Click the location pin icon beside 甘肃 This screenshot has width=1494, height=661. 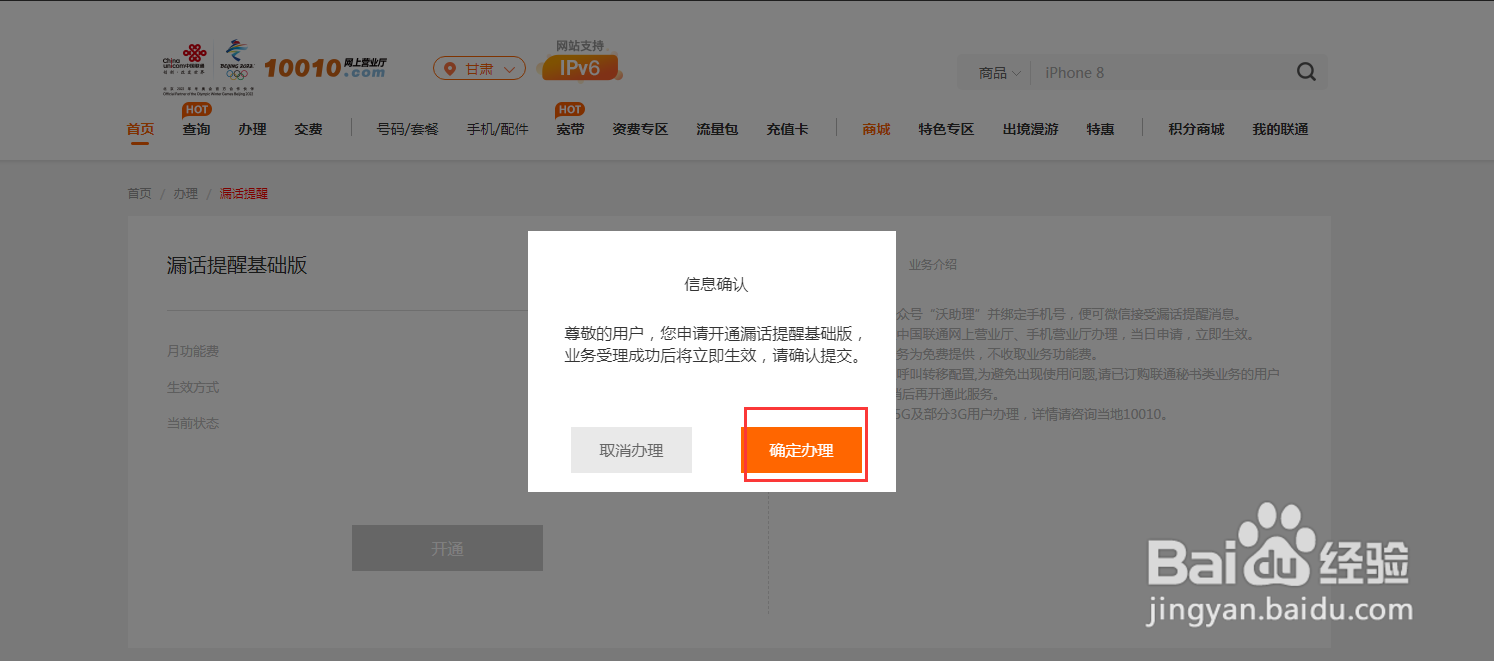click(449, 69)
